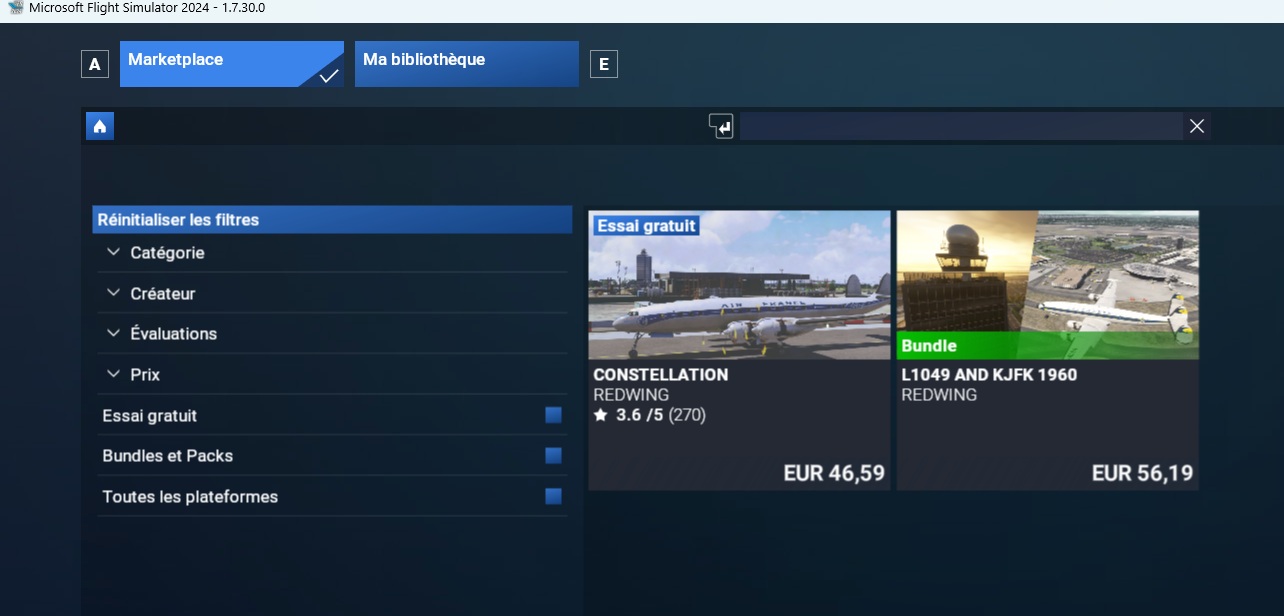The height and width of the screenshot is (616, 1284).
Task: Toggle the Essai gratuit filter checkbox
Action: (x=553, y=415)
